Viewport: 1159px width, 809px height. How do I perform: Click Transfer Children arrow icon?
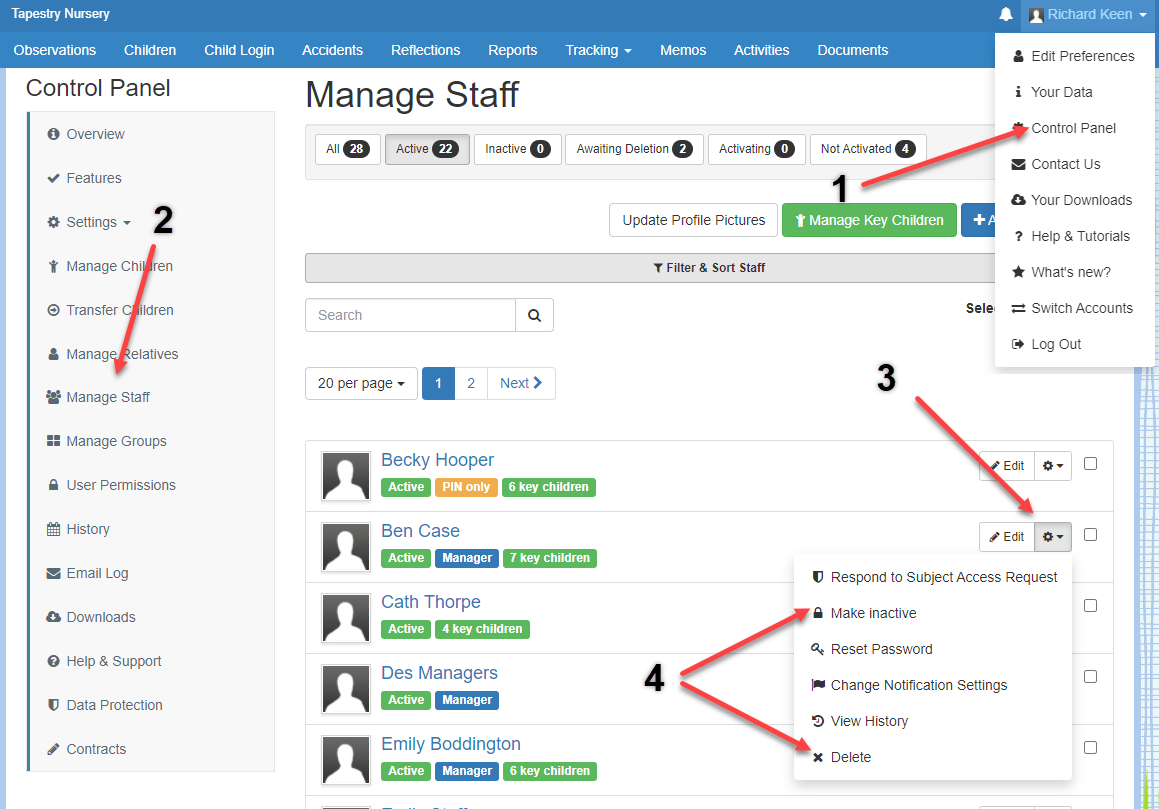click(x=53, y=310)
